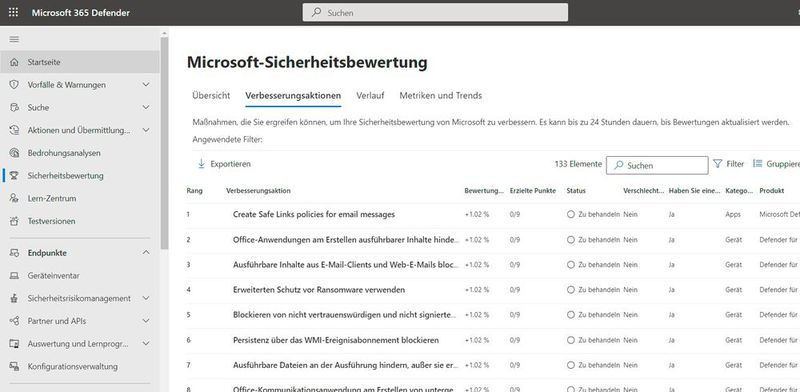Select status circle for Create Safe Links row
This screenshot has width=800, height=392.
(x=571, y=214)
